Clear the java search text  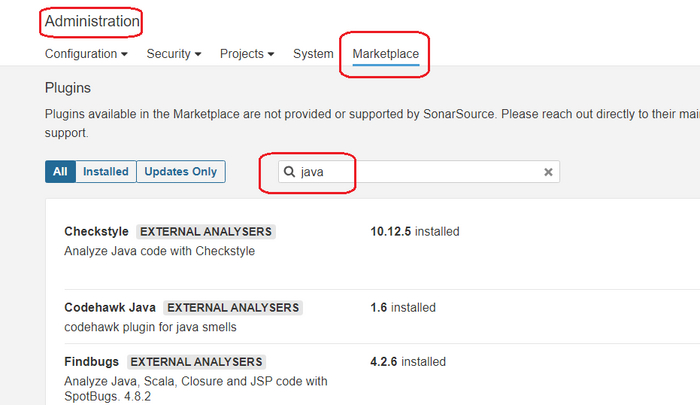pos(548,172)
